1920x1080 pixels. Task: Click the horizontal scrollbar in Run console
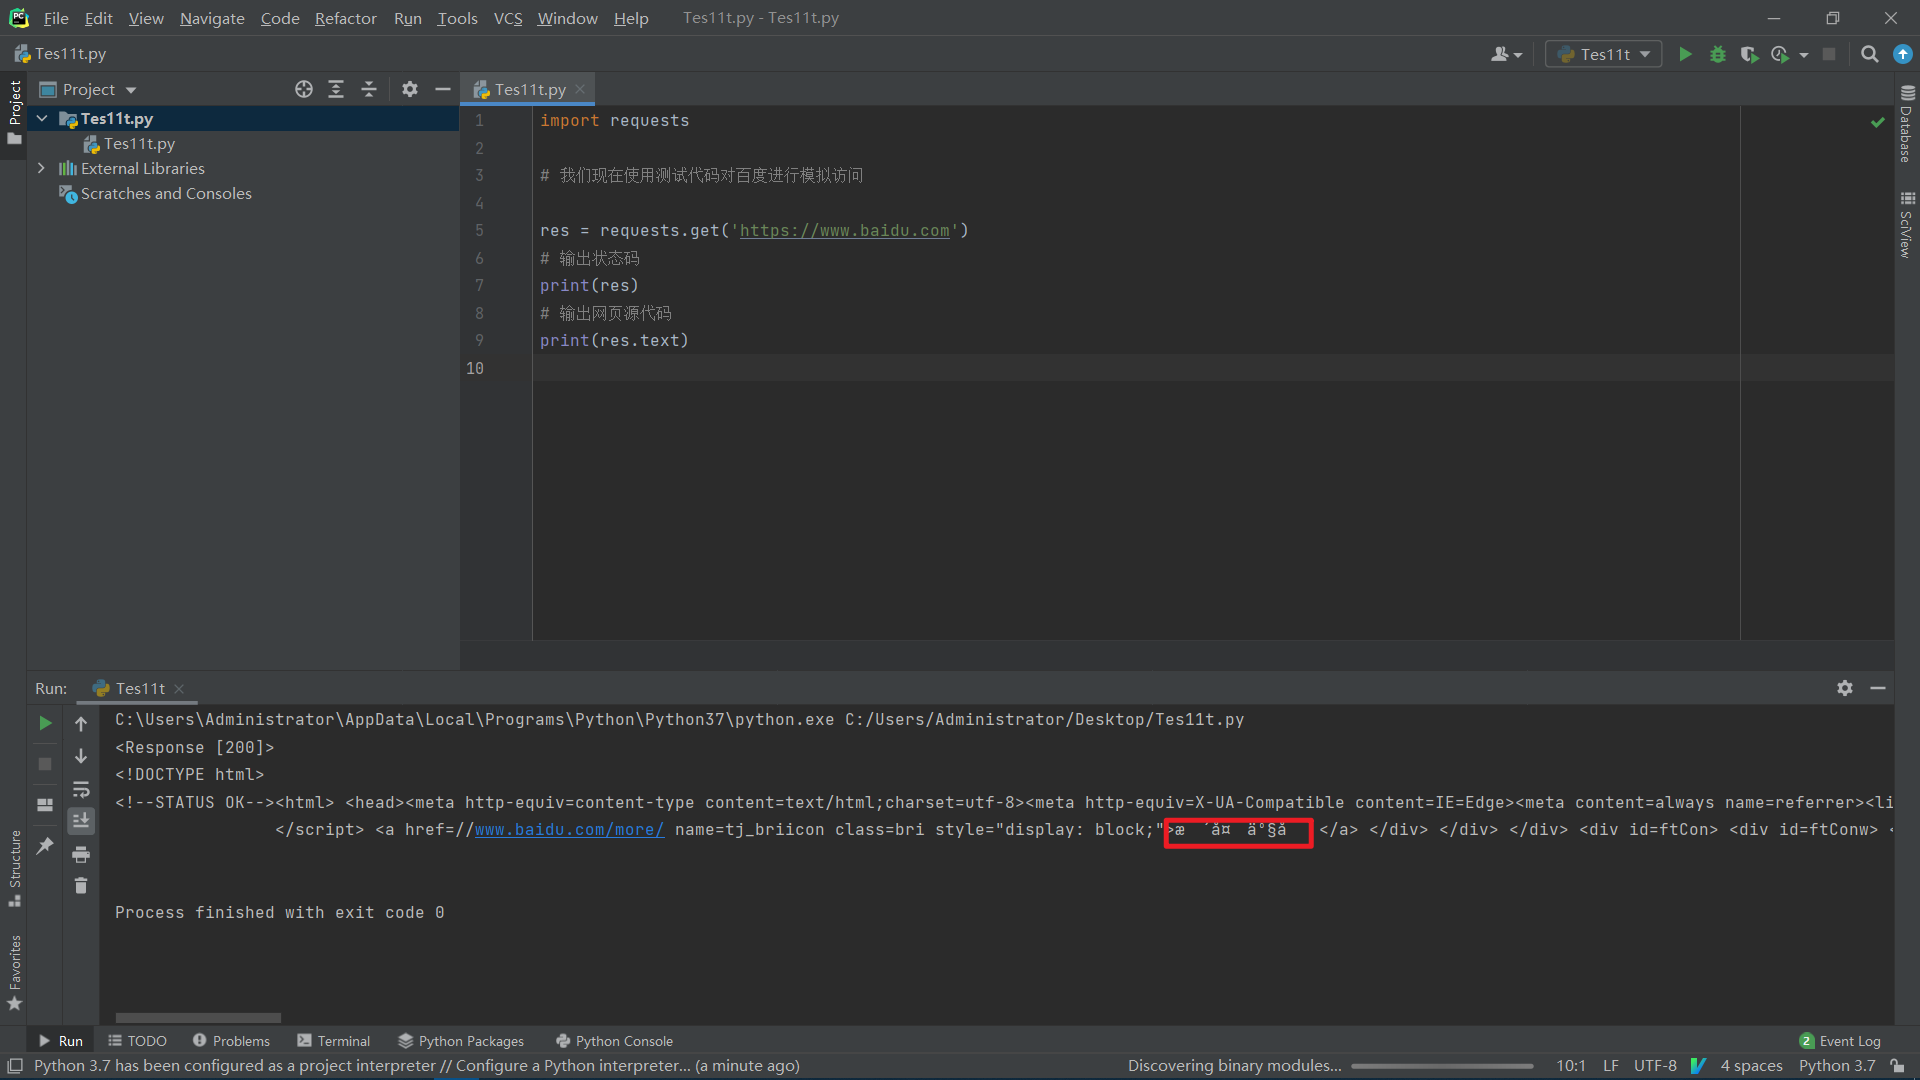pyautogui.click(x=198, y=1018)
